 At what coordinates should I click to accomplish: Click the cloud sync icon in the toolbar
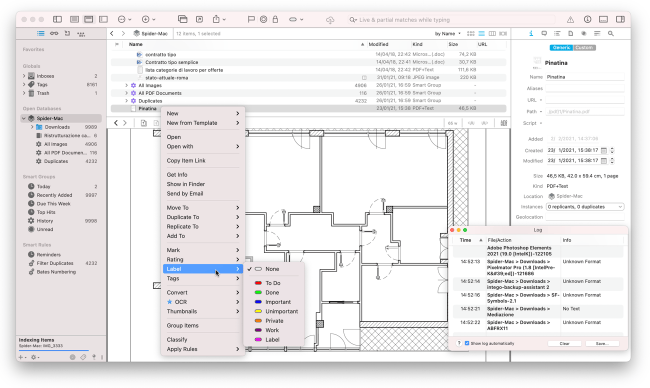330,19
